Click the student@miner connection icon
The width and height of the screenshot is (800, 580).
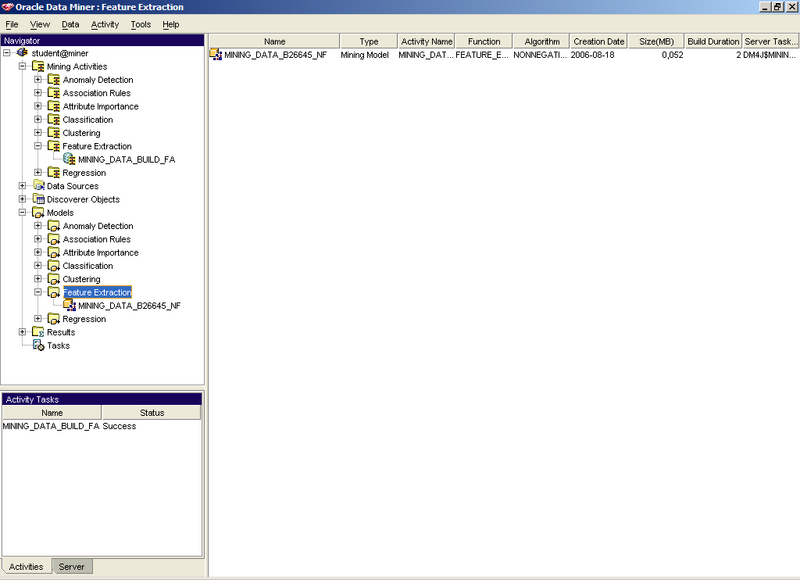[22, 53]
